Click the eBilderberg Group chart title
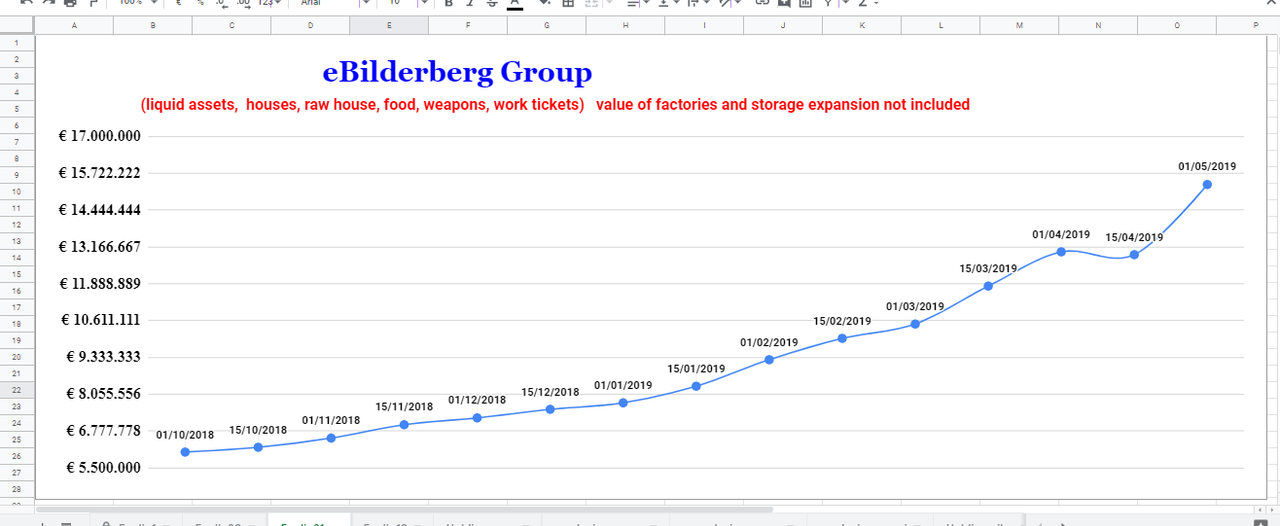 tap(457, 72)
